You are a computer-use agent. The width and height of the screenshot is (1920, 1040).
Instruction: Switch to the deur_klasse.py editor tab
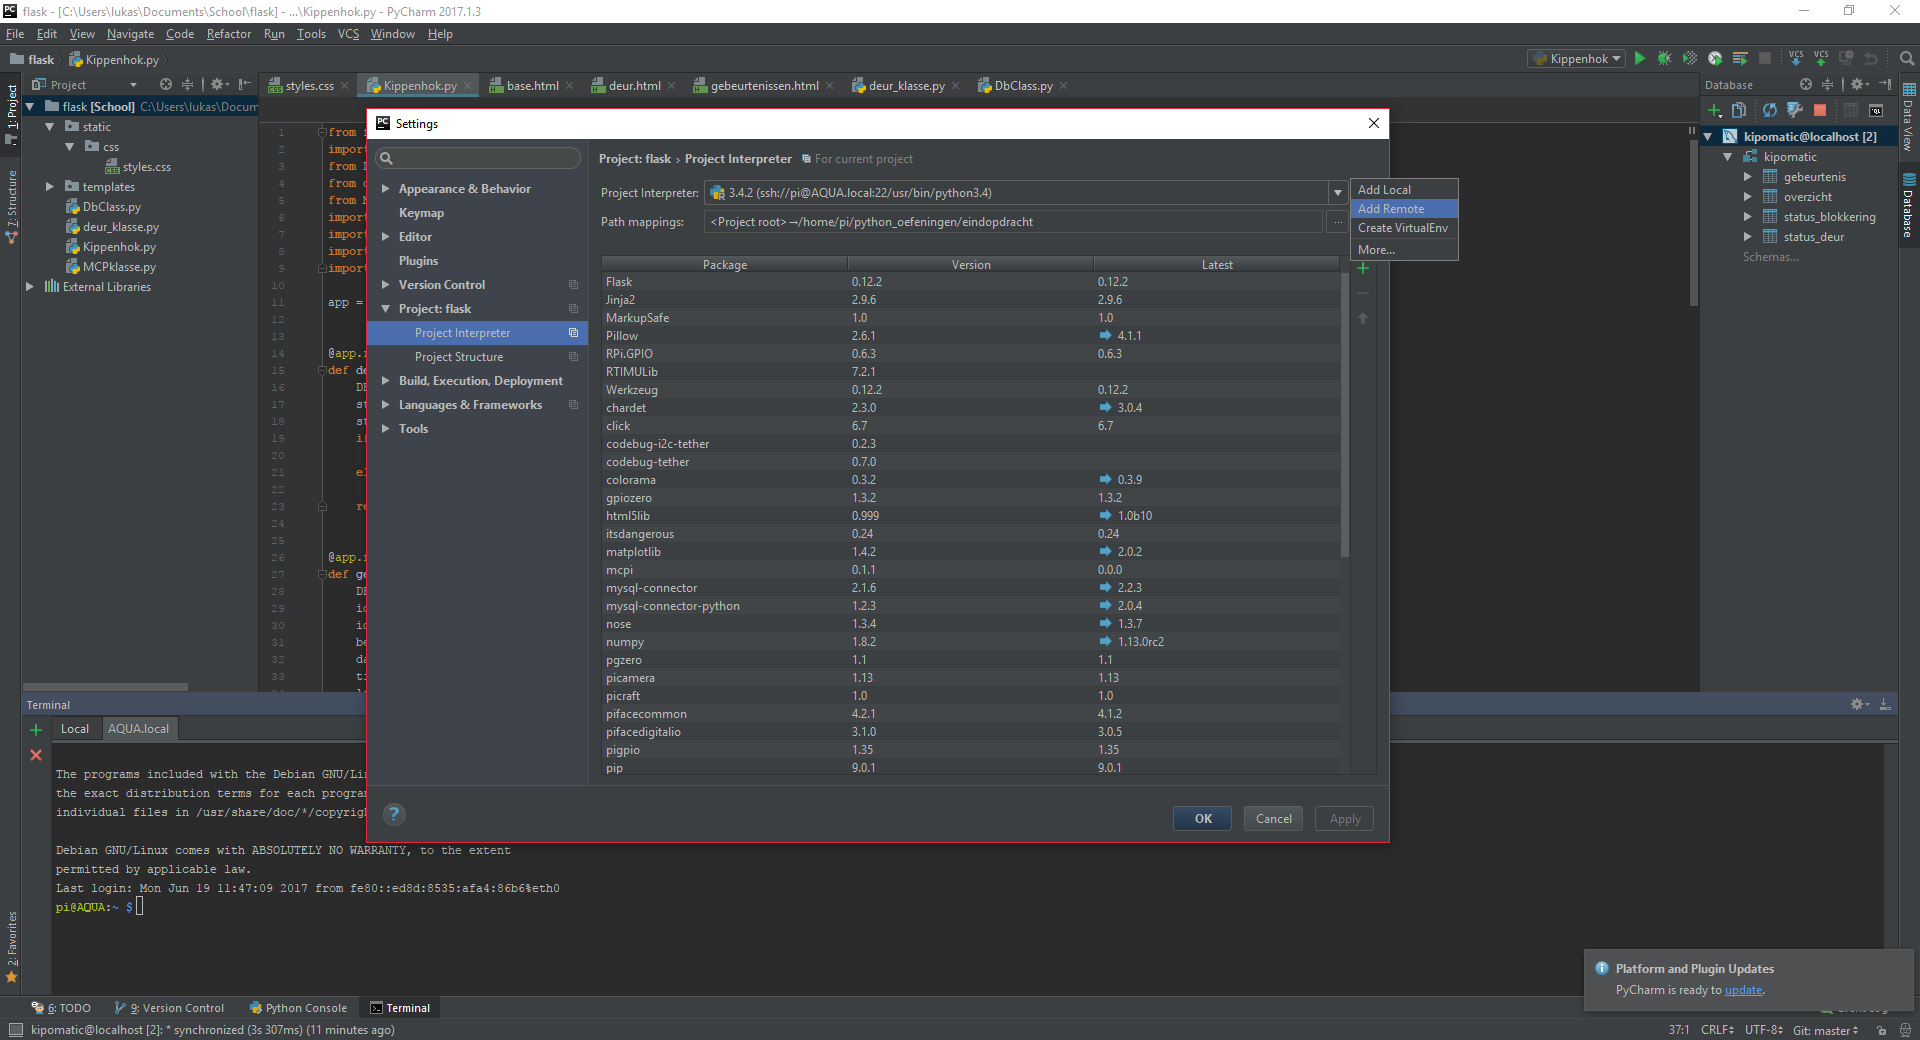tap(905, 86)
